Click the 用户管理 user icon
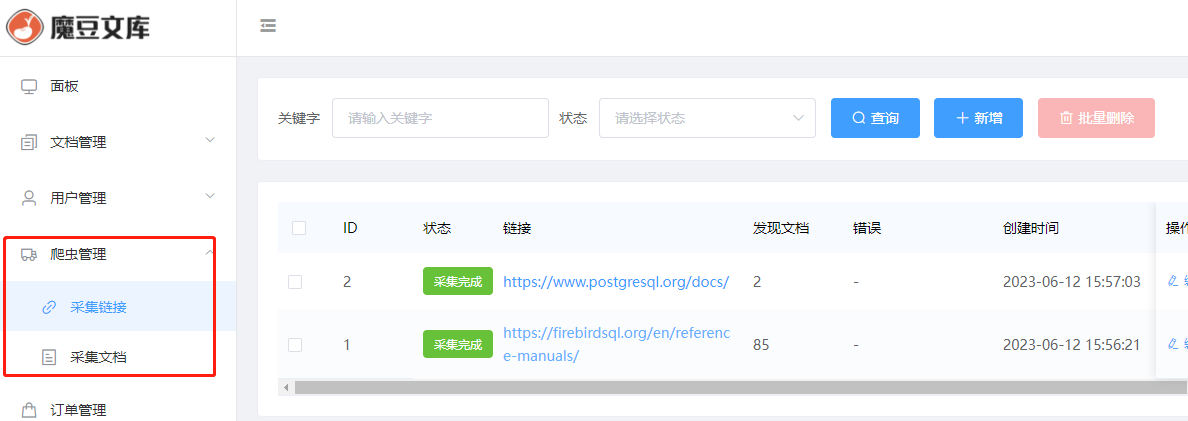The image size is (1188, 421). coord(29,198)
